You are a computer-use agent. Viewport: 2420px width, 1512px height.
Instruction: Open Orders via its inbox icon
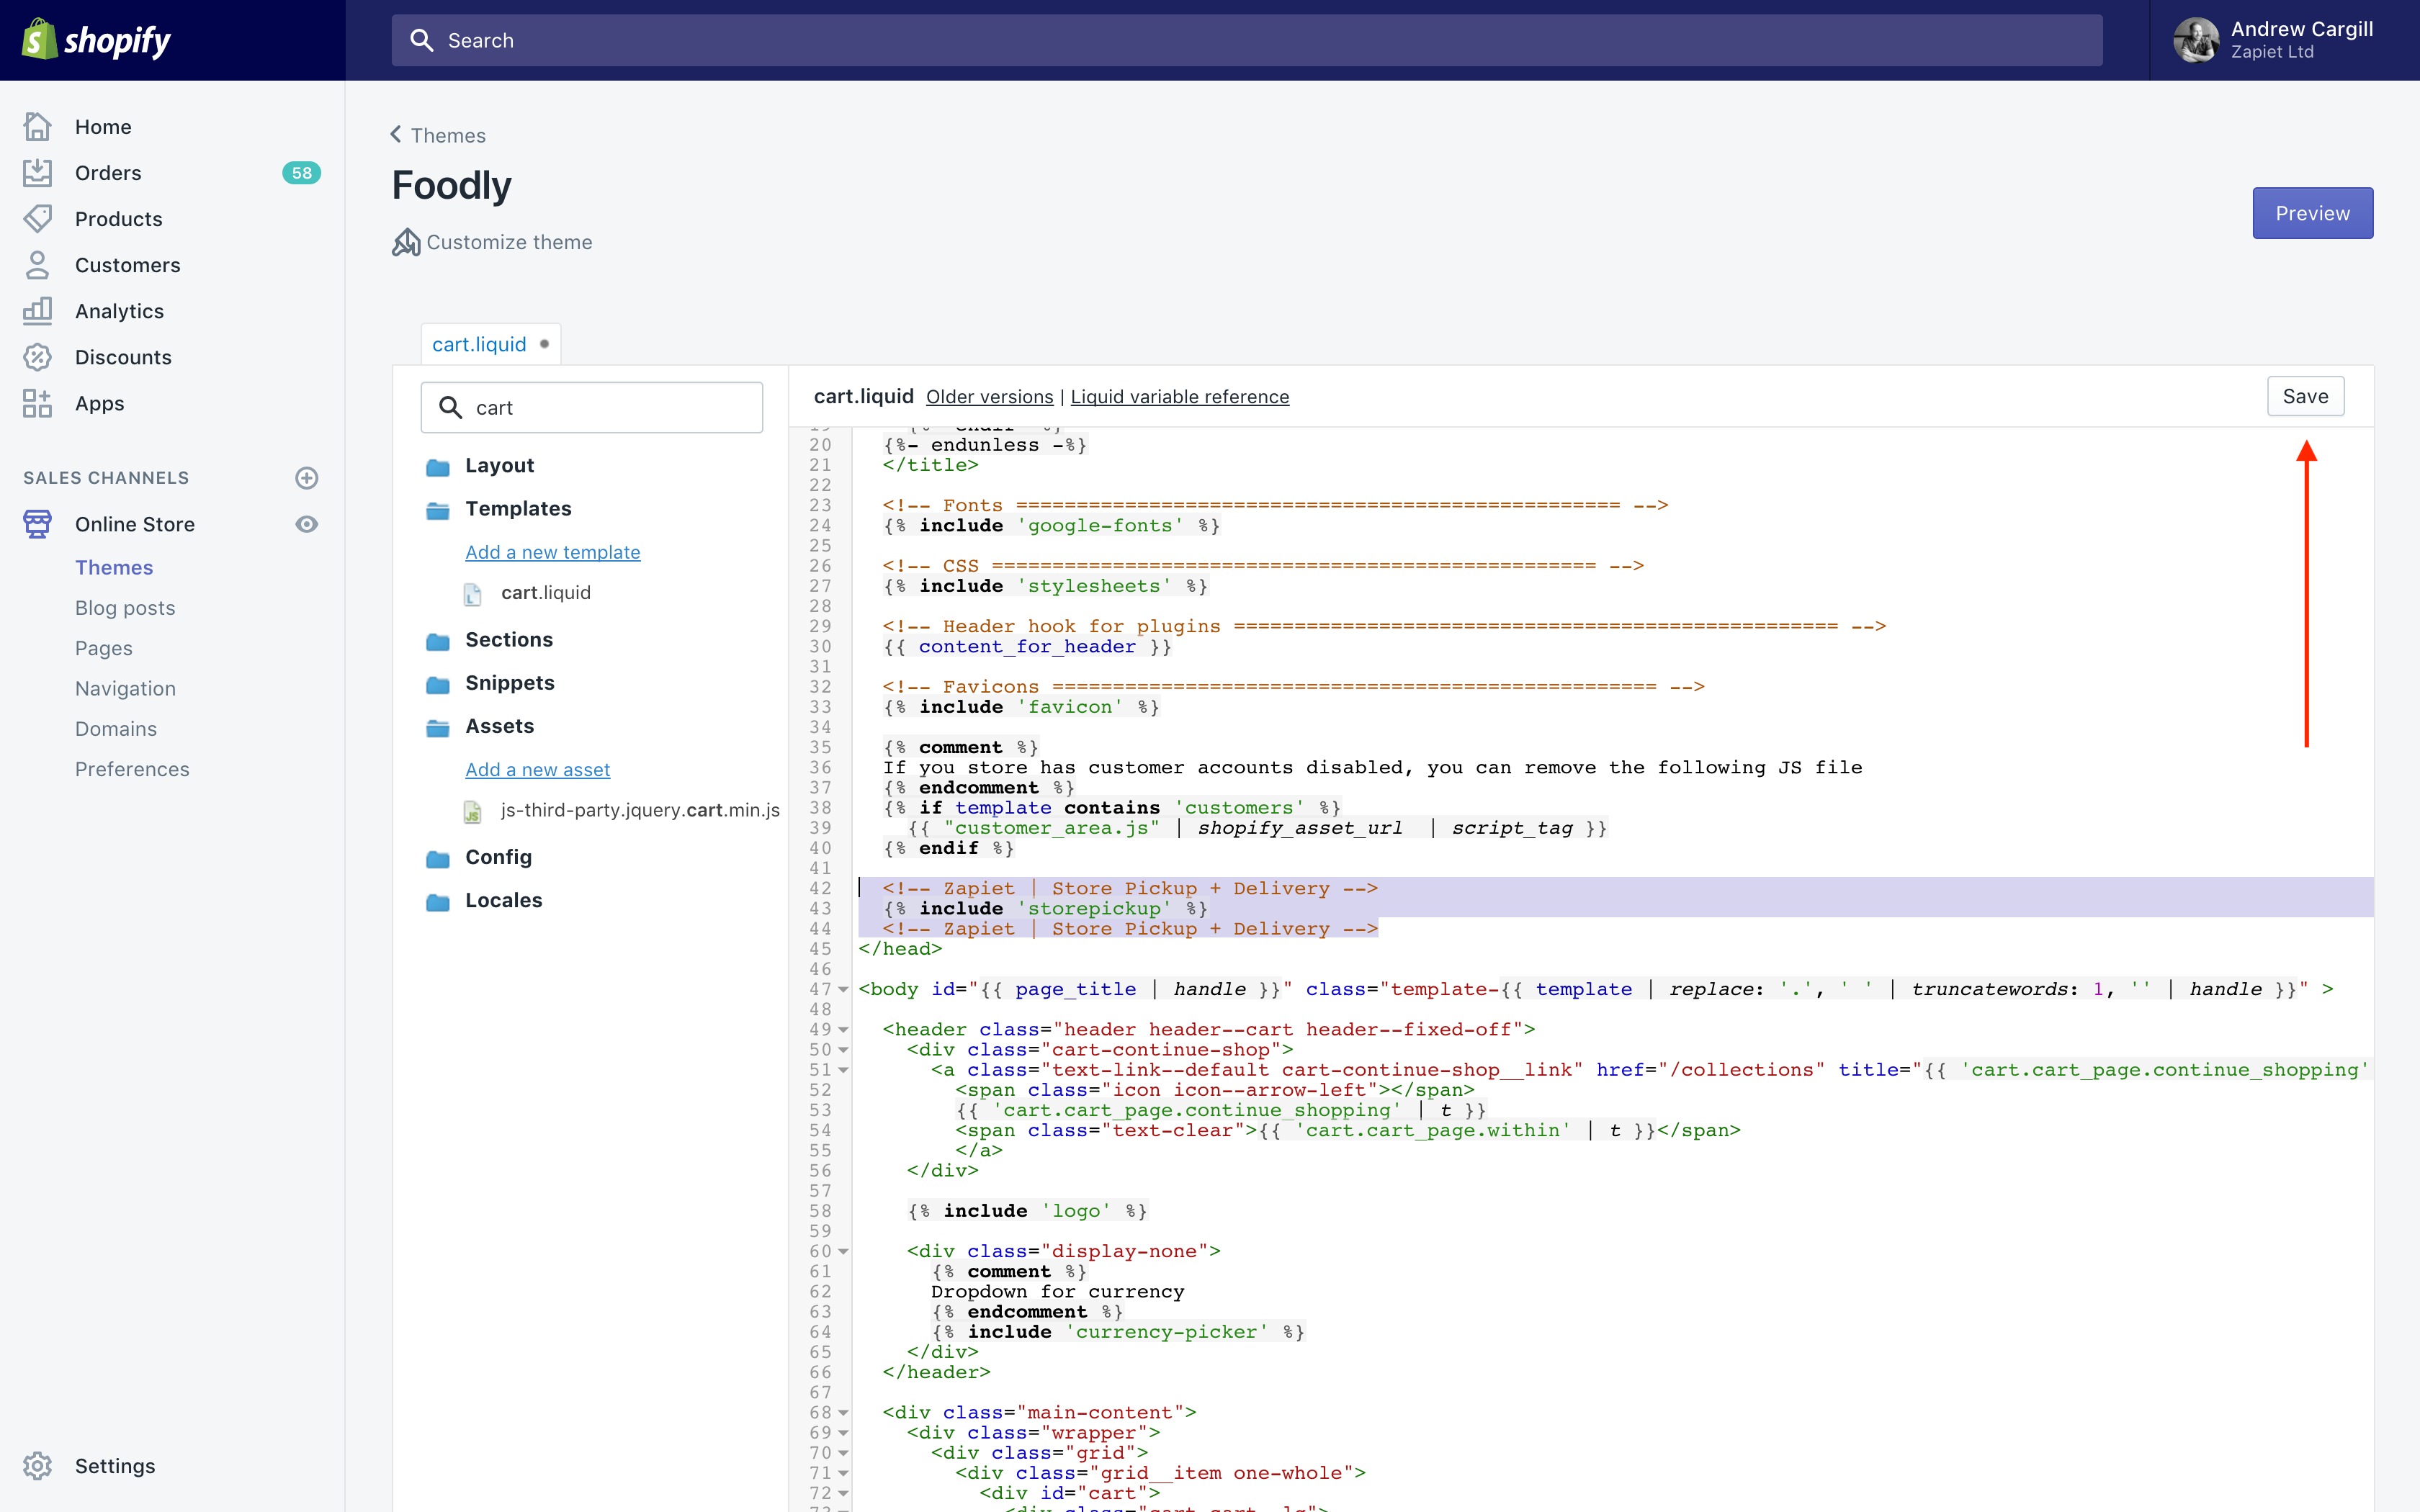tap(38, 173)
